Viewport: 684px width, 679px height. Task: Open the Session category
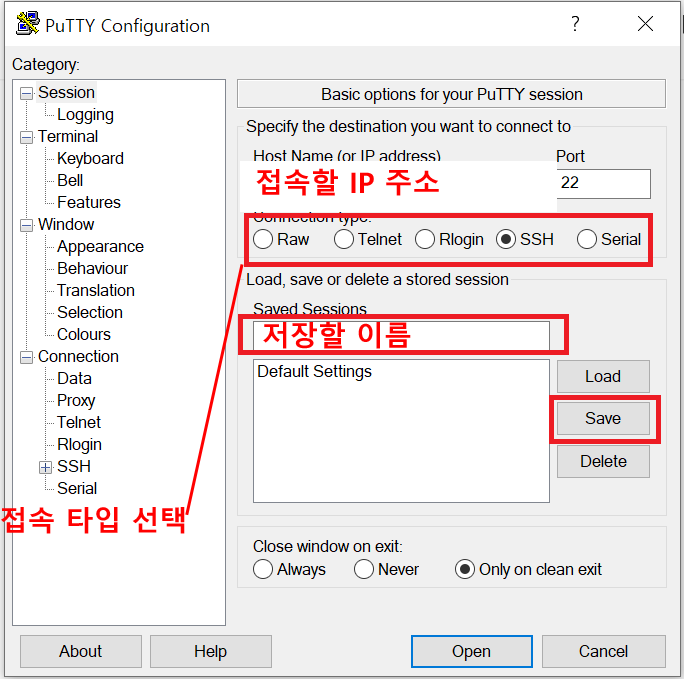[x=66, y=92]
